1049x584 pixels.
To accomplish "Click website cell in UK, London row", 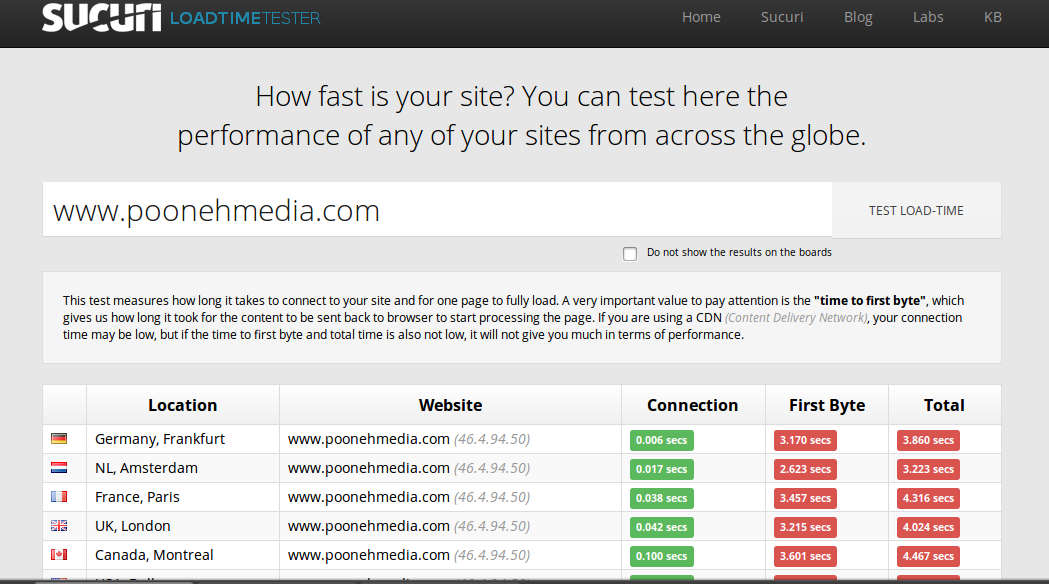I will coord(450,526).
